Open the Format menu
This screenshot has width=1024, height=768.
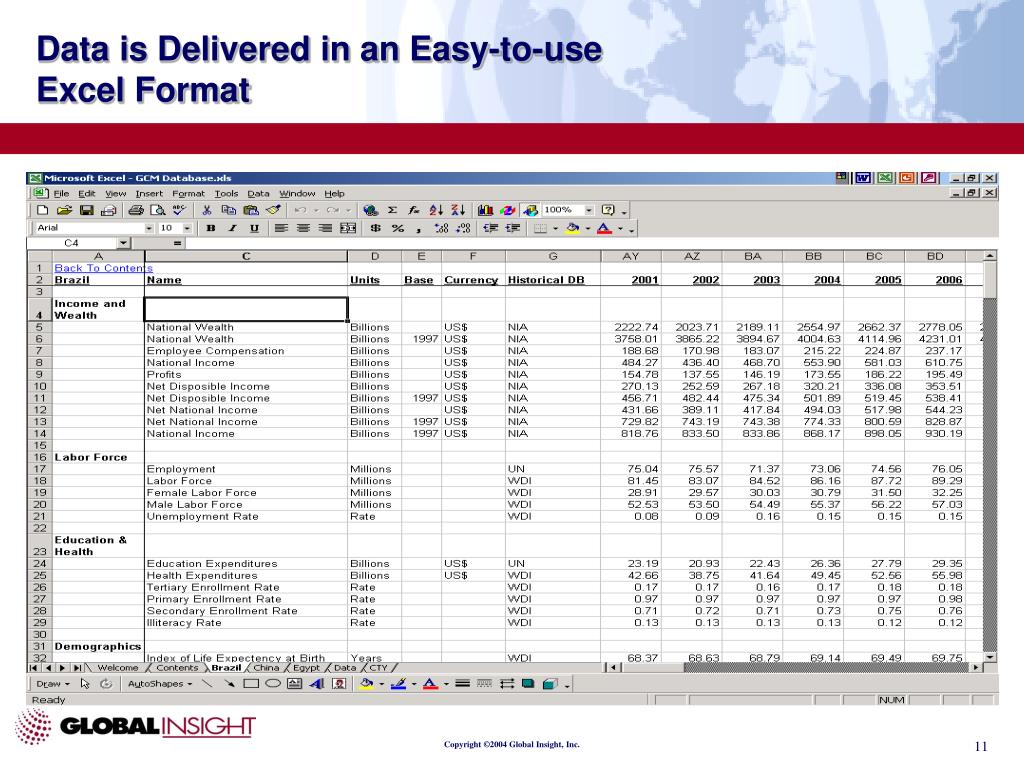(x=188, y=193)
